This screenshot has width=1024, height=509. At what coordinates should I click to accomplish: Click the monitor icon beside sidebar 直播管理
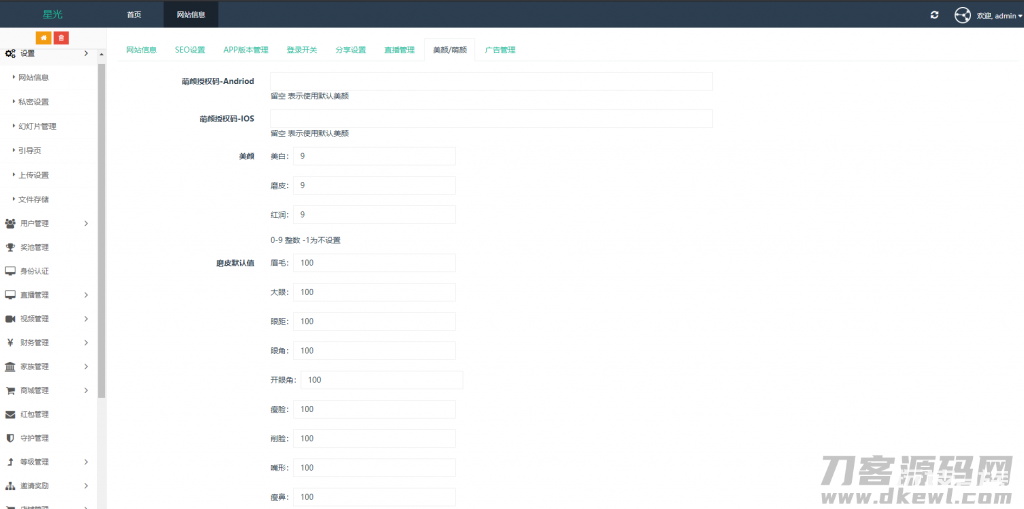10,295
